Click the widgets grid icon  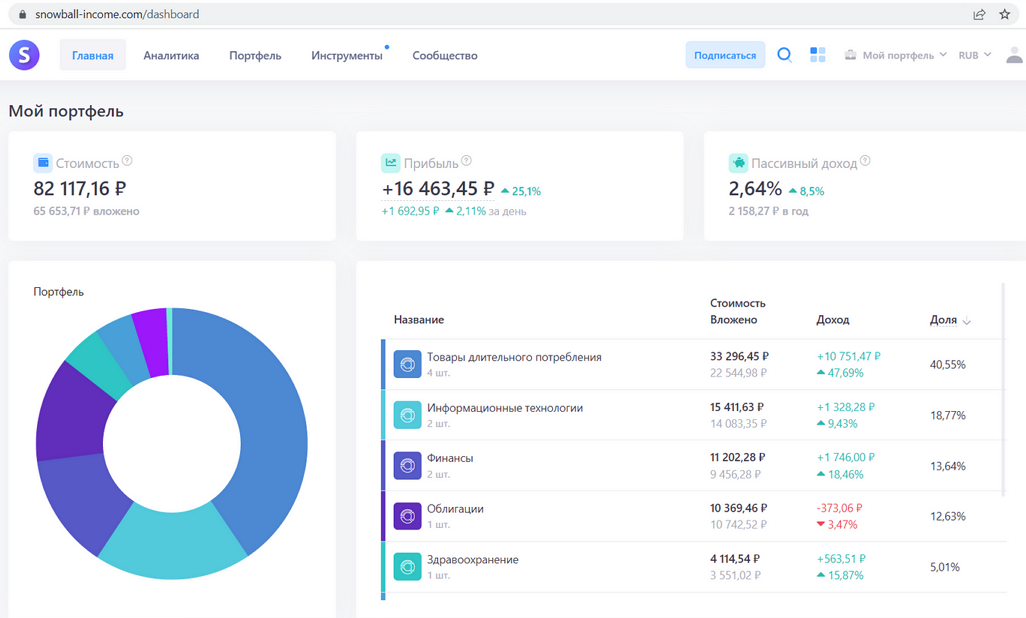click(x=817, y=55)
